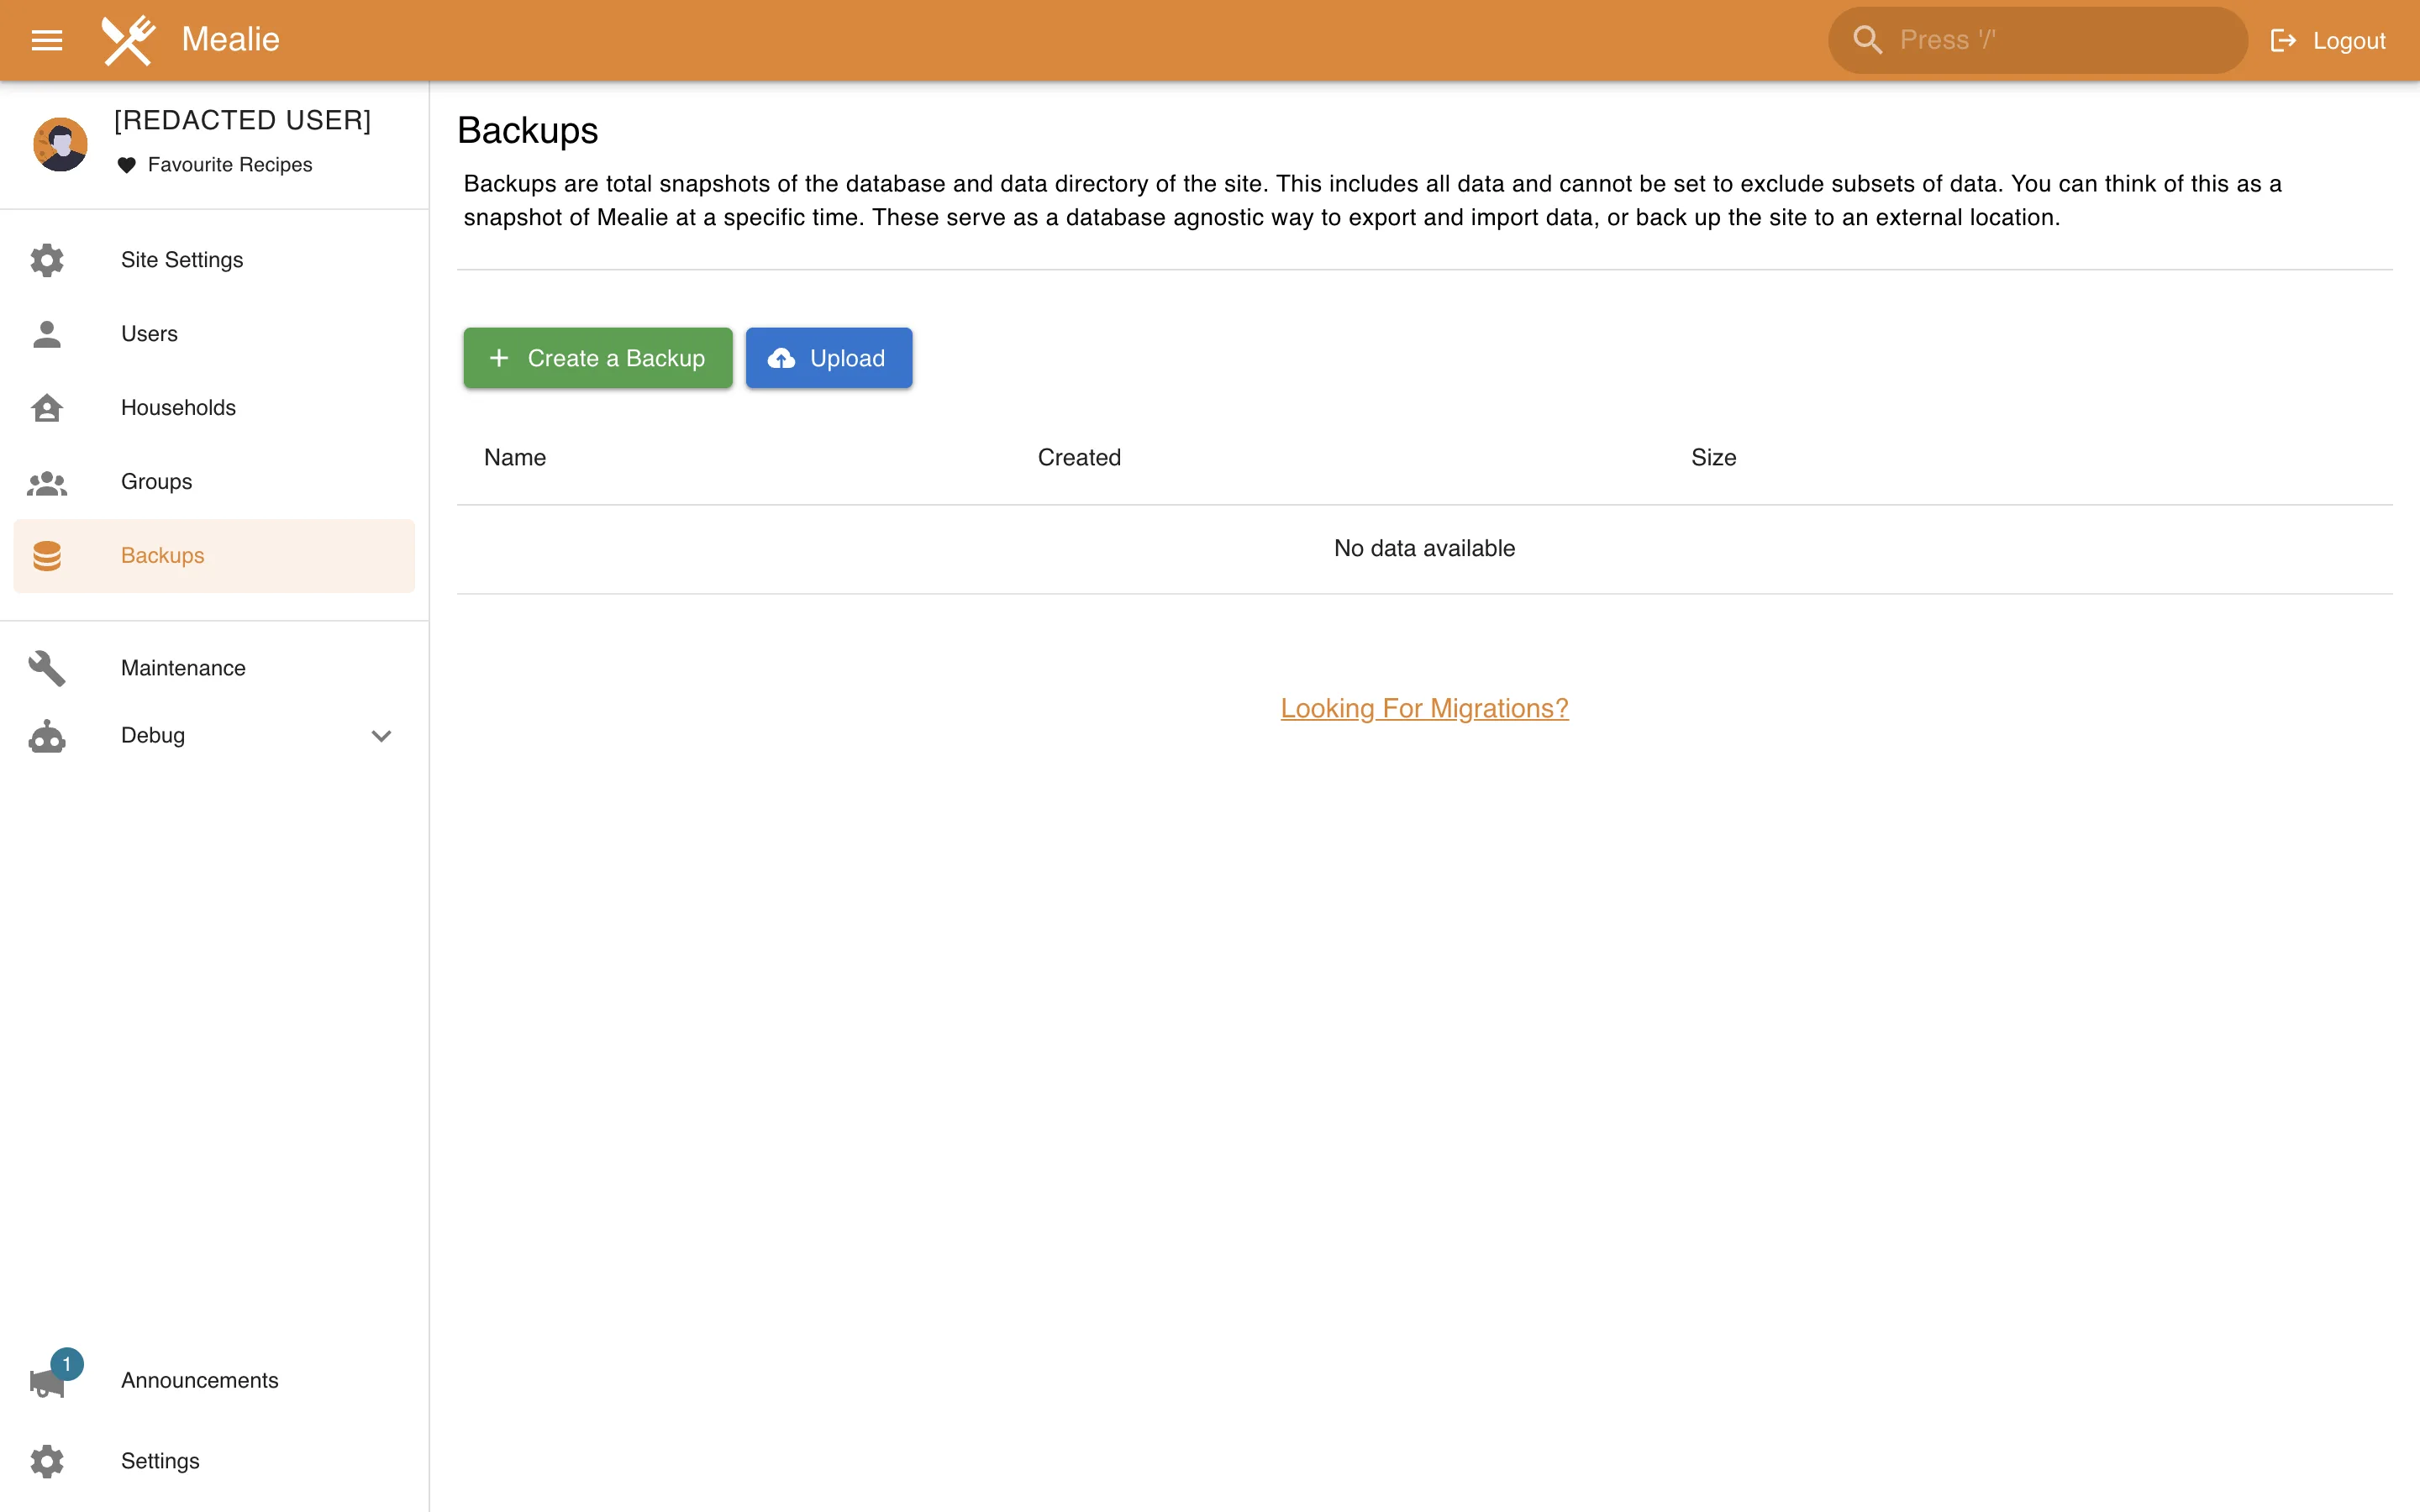Open the Mealie home title link
Image resolution: width=2420 pixels, height=1512 pixels.
(x=230, y=40)
